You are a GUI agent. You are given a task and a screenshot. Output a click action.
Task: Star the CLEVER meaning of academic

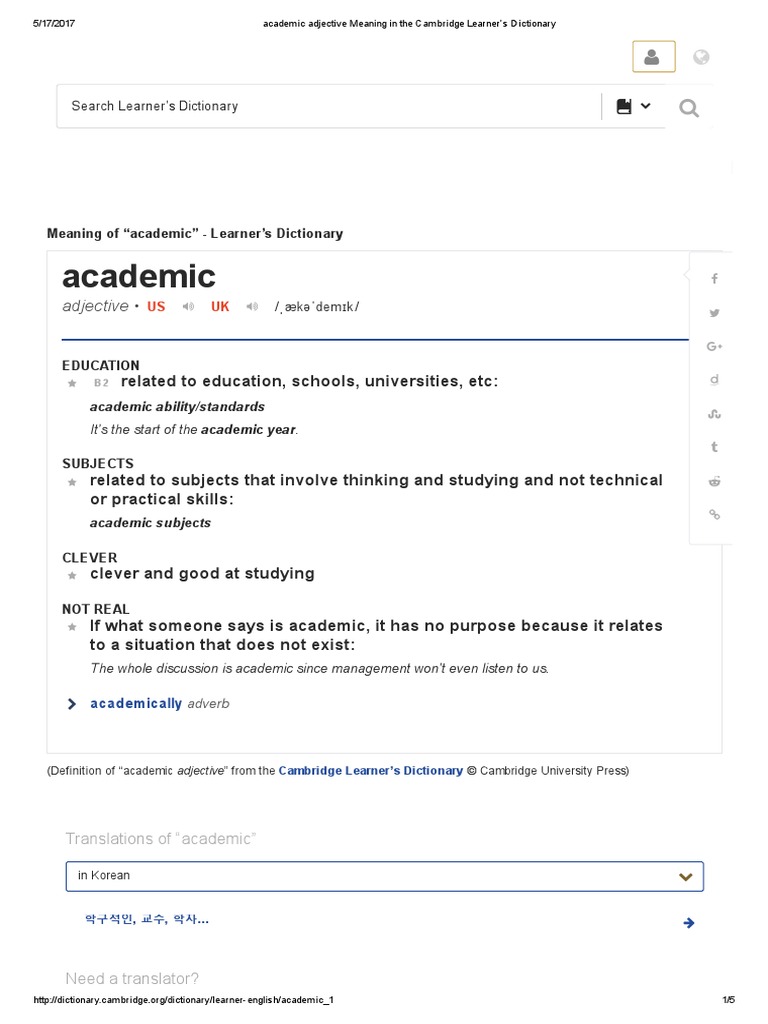(x=72, y=575)
